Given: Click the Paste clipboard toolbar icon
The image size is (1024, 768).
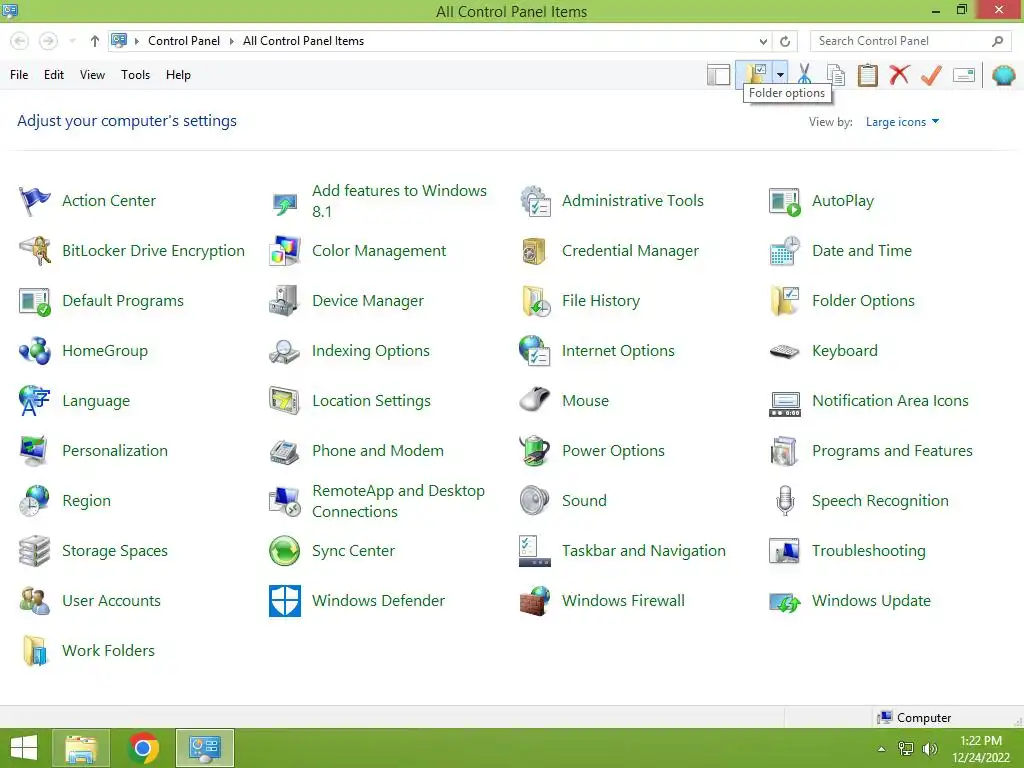Looking at the screenshot, I should pos(867,74).
